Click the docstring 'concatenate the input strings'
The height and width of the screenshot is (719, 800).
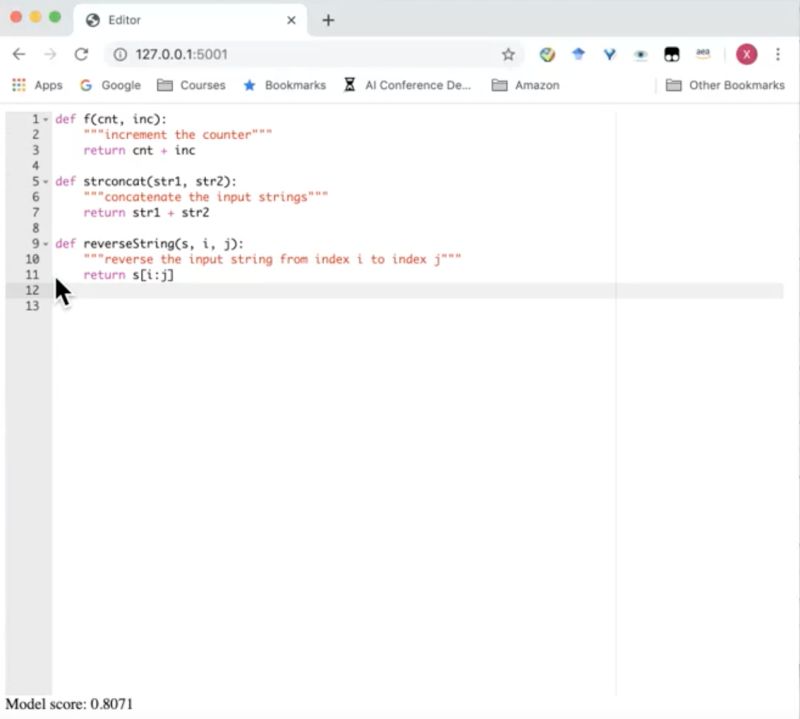pos(206,197)
